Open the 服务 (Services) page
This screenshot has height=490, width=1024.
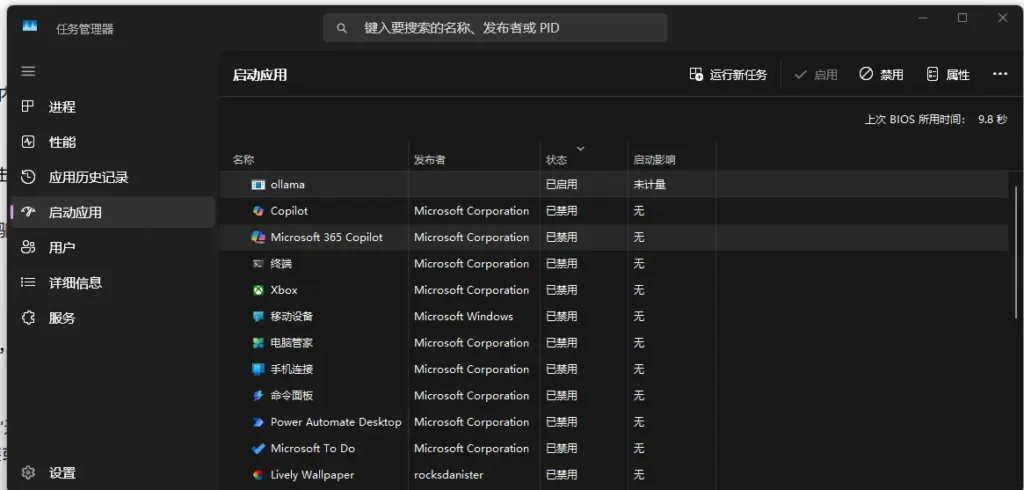point(112,318)
